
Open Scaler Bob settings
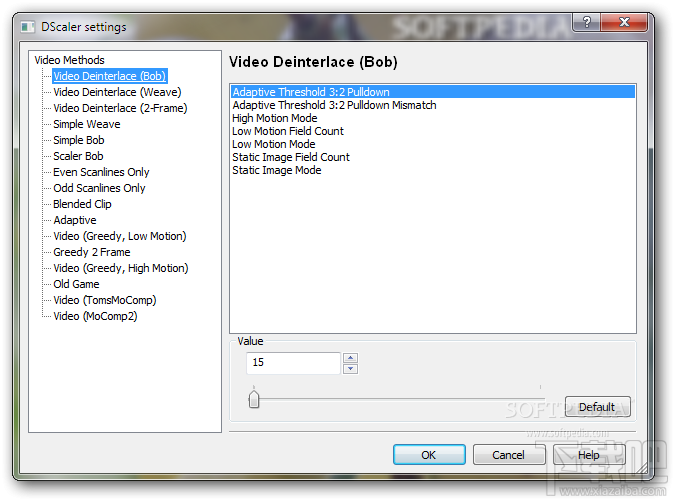point(78,156)
